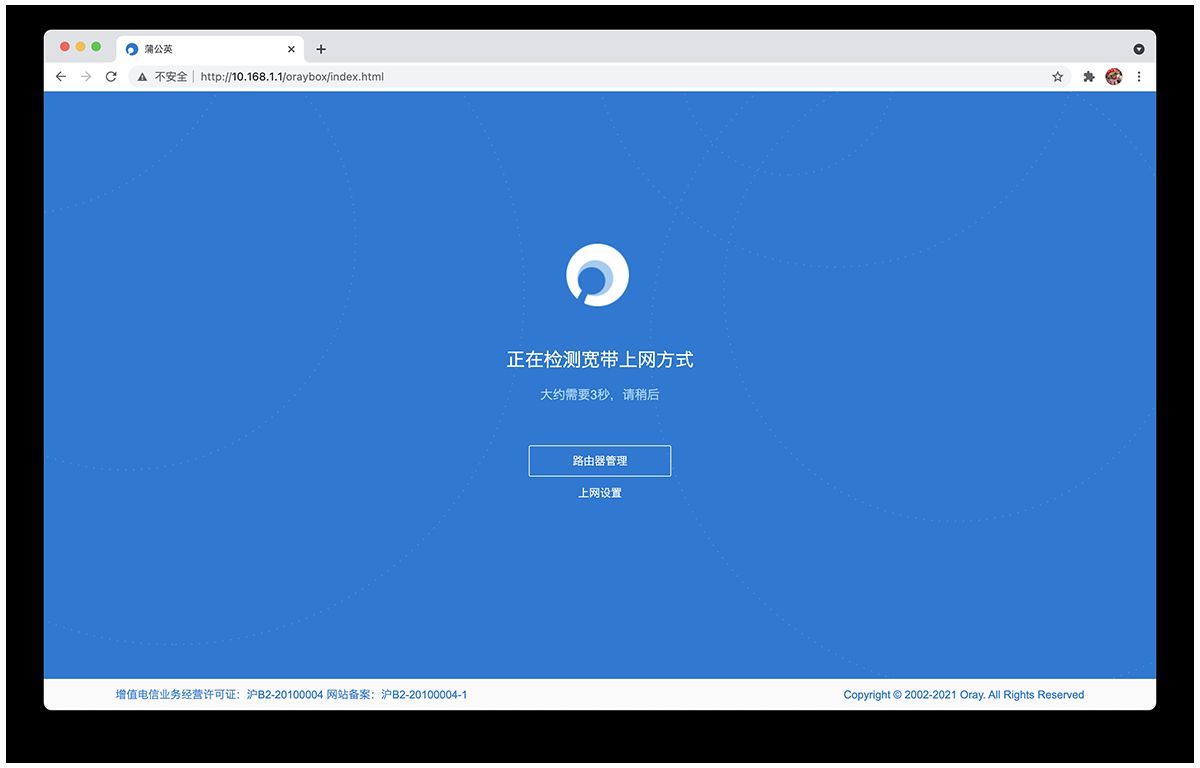Click the white Oray logo in center

pos(597,275)
